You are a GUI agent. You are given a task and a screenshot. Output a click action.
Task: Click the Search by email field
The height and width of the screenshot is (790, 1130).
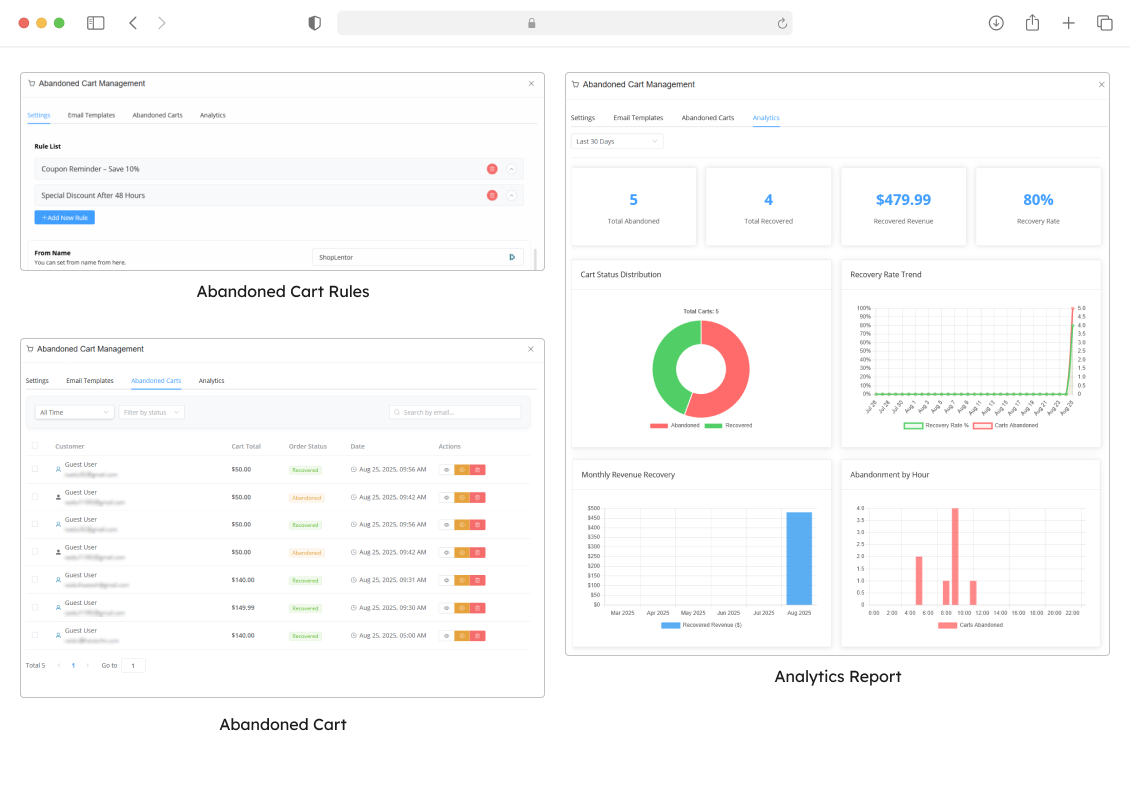[458, 412]
